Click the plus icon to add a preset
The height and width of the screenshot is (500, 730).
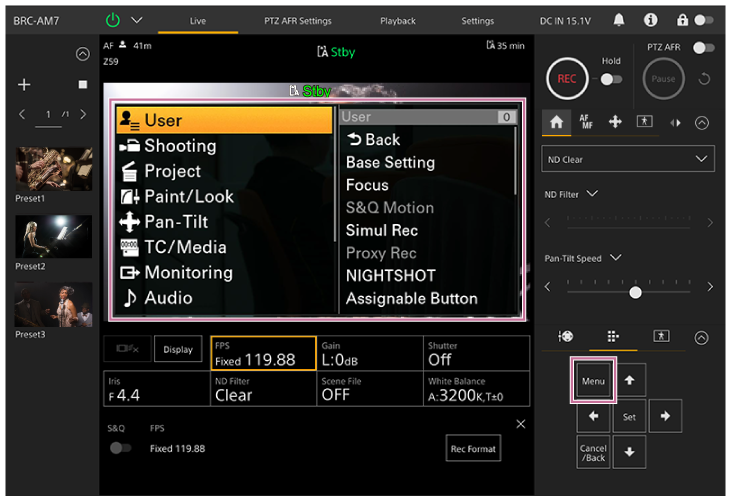tap(24, 85)
